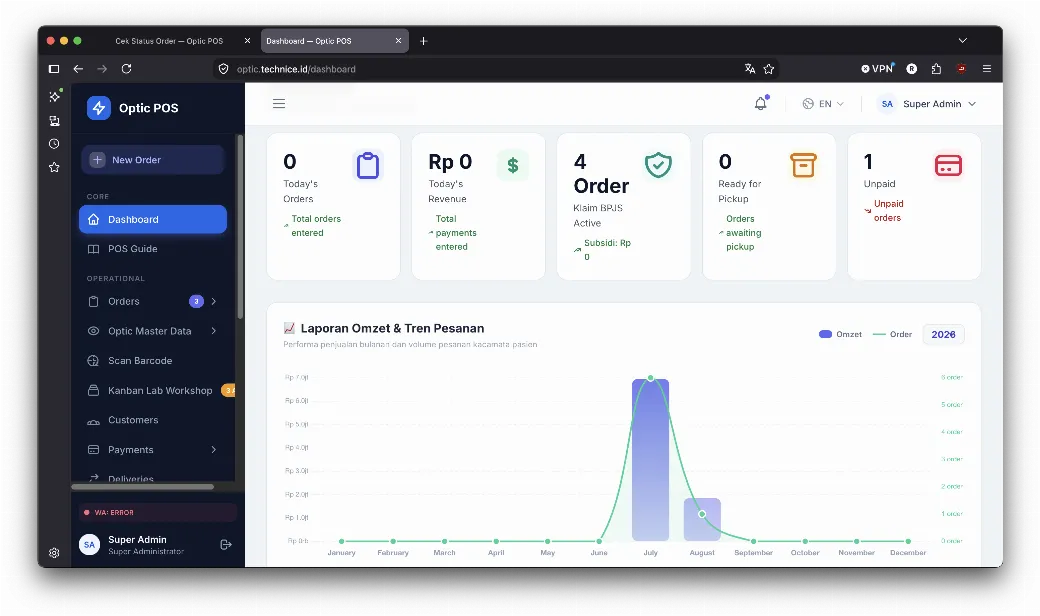1040x616 pixels.
Task: Click the BPJS shield check icon
Action: tap(658, 165)
